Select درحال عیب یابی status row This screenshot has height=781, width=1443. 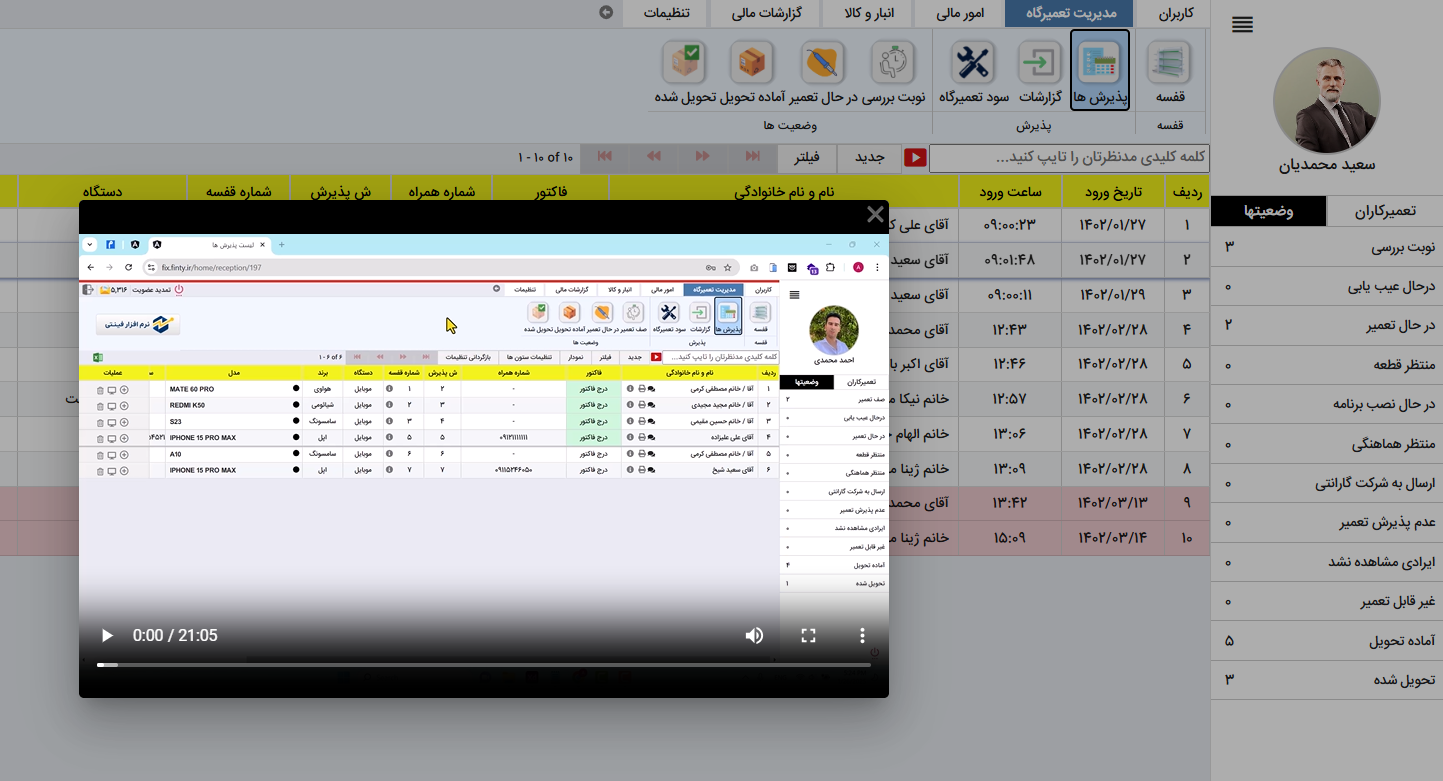1327,286
